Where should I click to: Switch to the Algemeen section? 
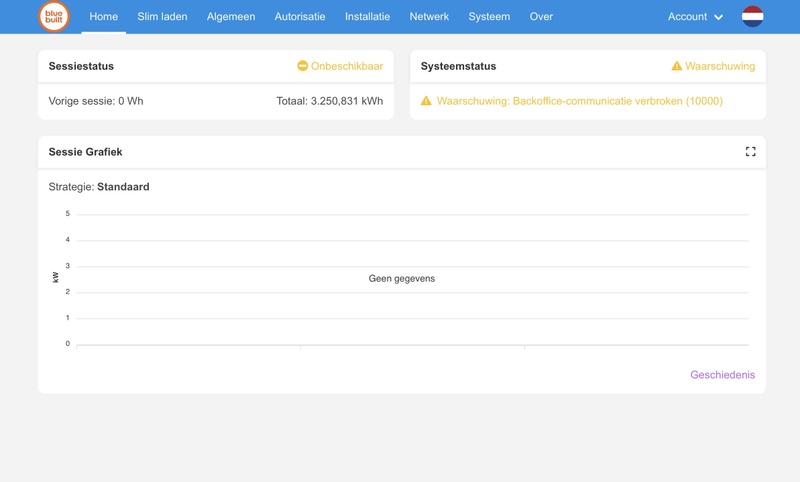click(x=231, y=17)
